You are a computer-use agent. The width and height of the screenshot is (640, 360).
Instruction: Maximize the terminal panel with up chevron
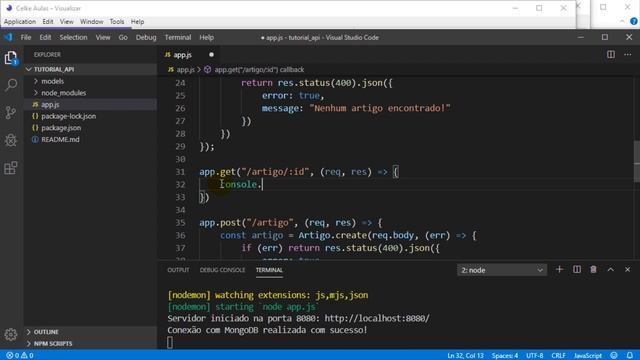click(611, 269)
